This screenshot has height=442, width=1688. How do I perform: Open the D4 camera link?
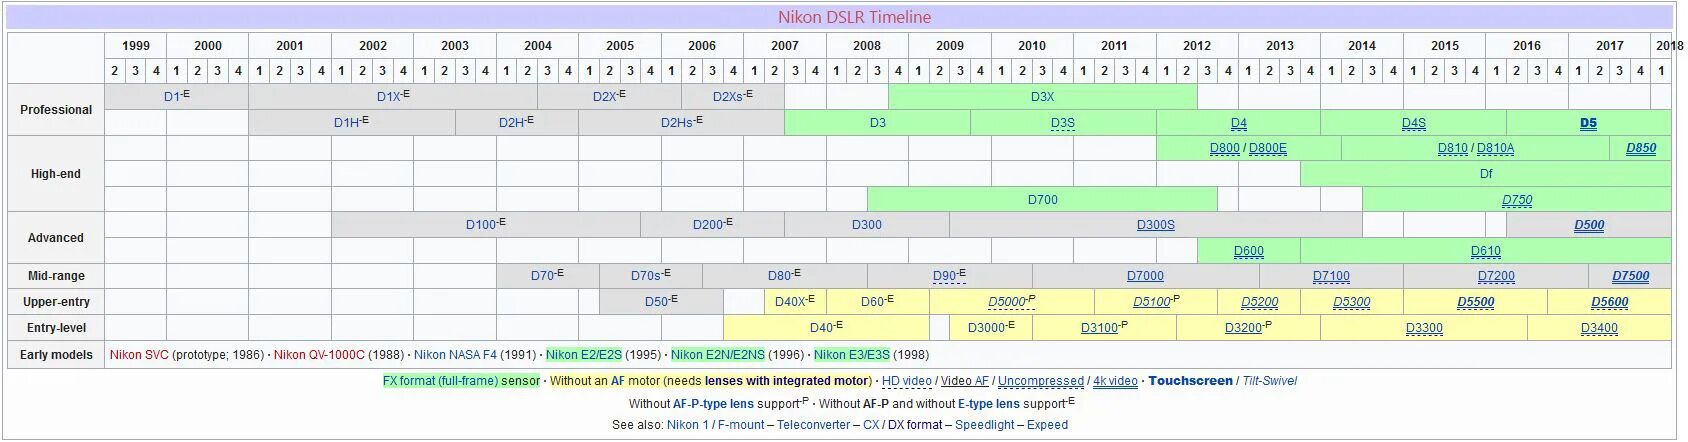coord(1238,123)
